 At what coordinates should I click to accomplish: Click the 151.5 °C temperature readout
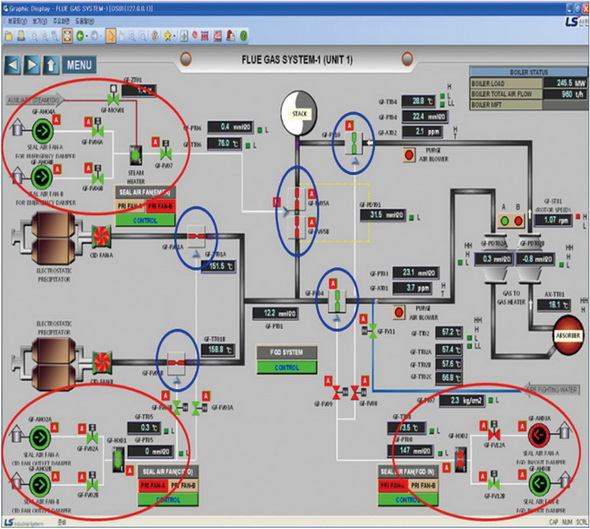(x=219, y=266)
